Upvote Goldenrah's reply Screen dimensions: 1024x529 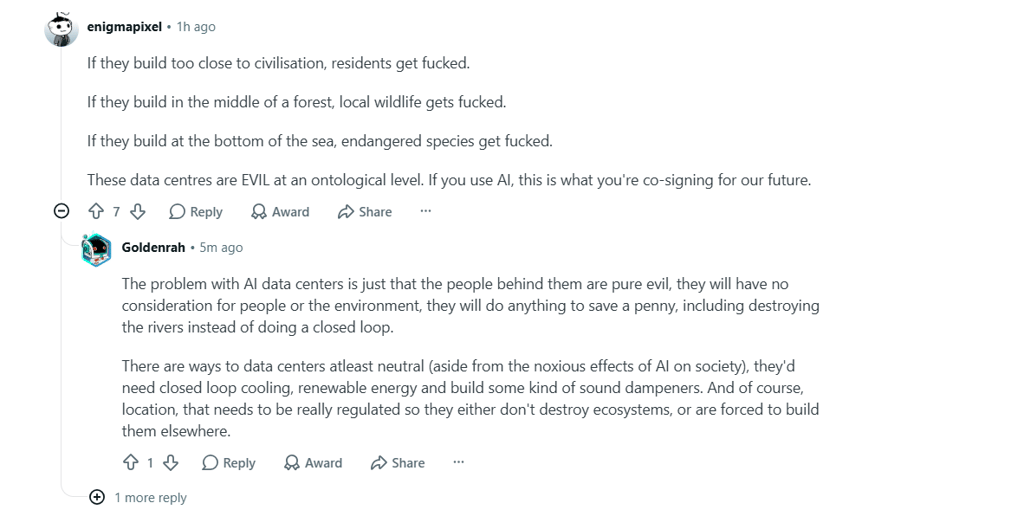pyautogui.click(x=131, y=462)
